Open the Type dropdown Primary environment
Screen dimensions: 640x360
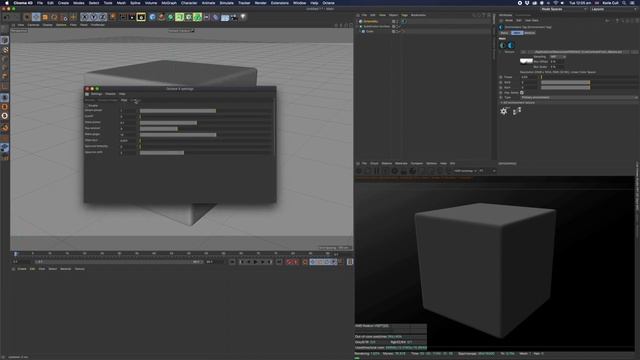[x=579, y=98]
